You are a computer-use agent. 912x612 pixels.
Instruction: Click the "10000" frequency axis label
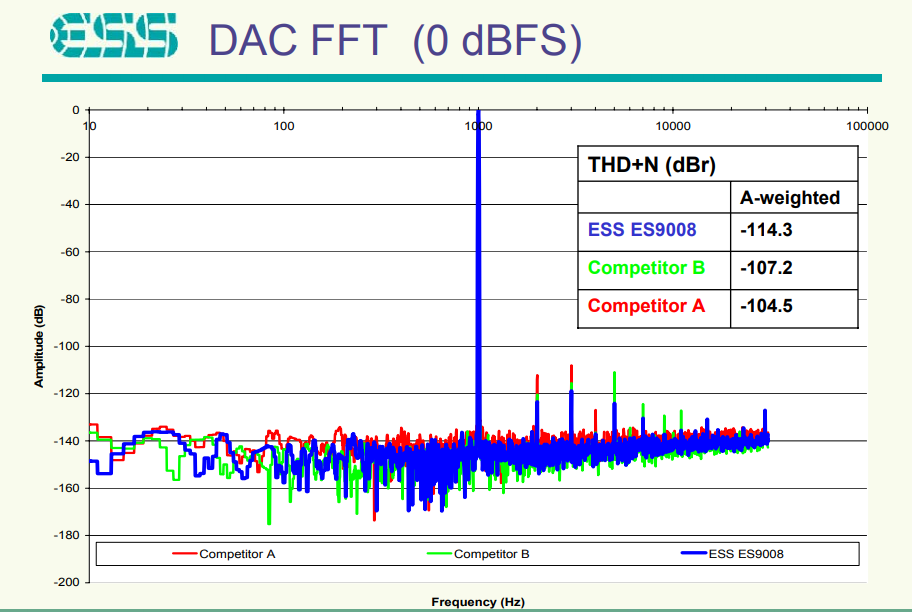coord(673,126)
